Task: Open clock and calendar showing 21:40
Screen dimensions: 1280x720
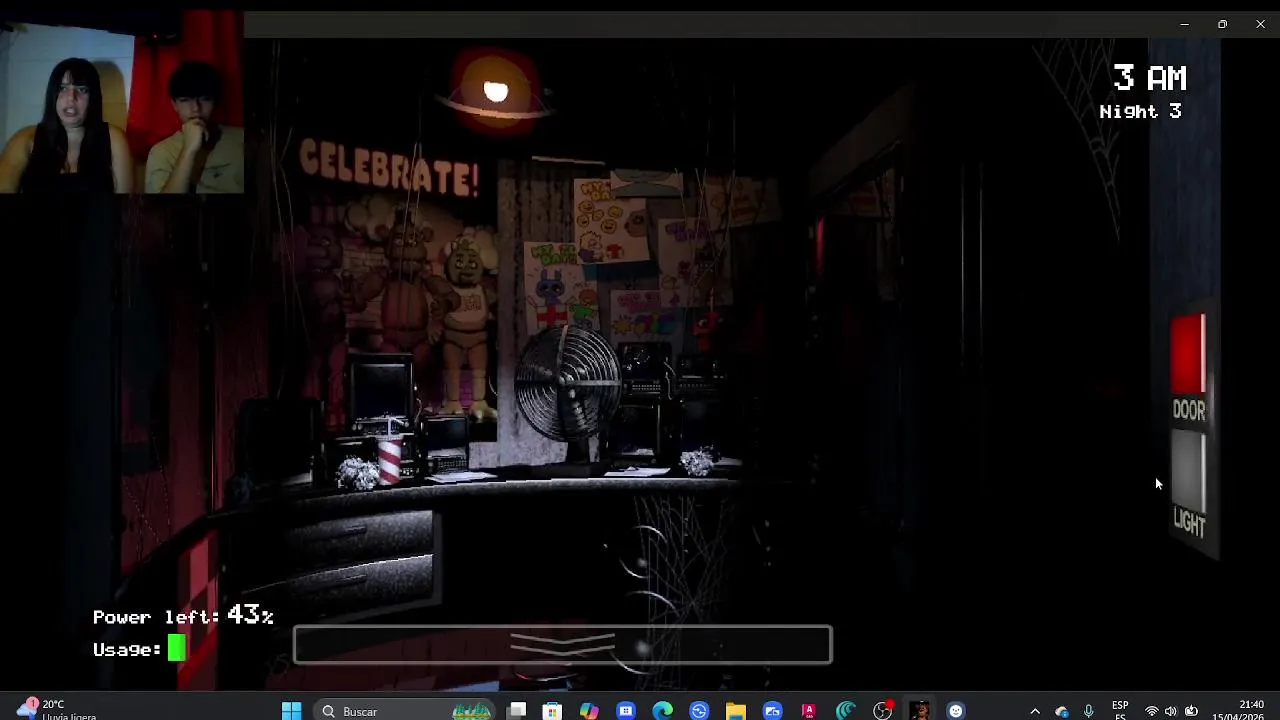Action: tap(1238, 710)
